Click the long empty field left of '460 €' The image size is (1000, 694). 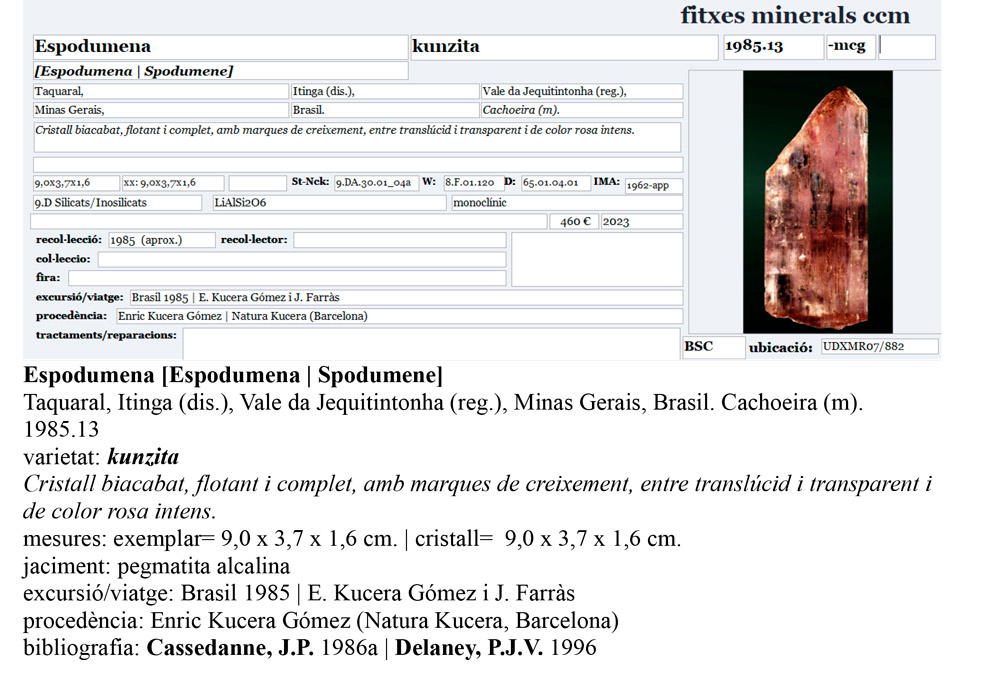coord(289,221)
